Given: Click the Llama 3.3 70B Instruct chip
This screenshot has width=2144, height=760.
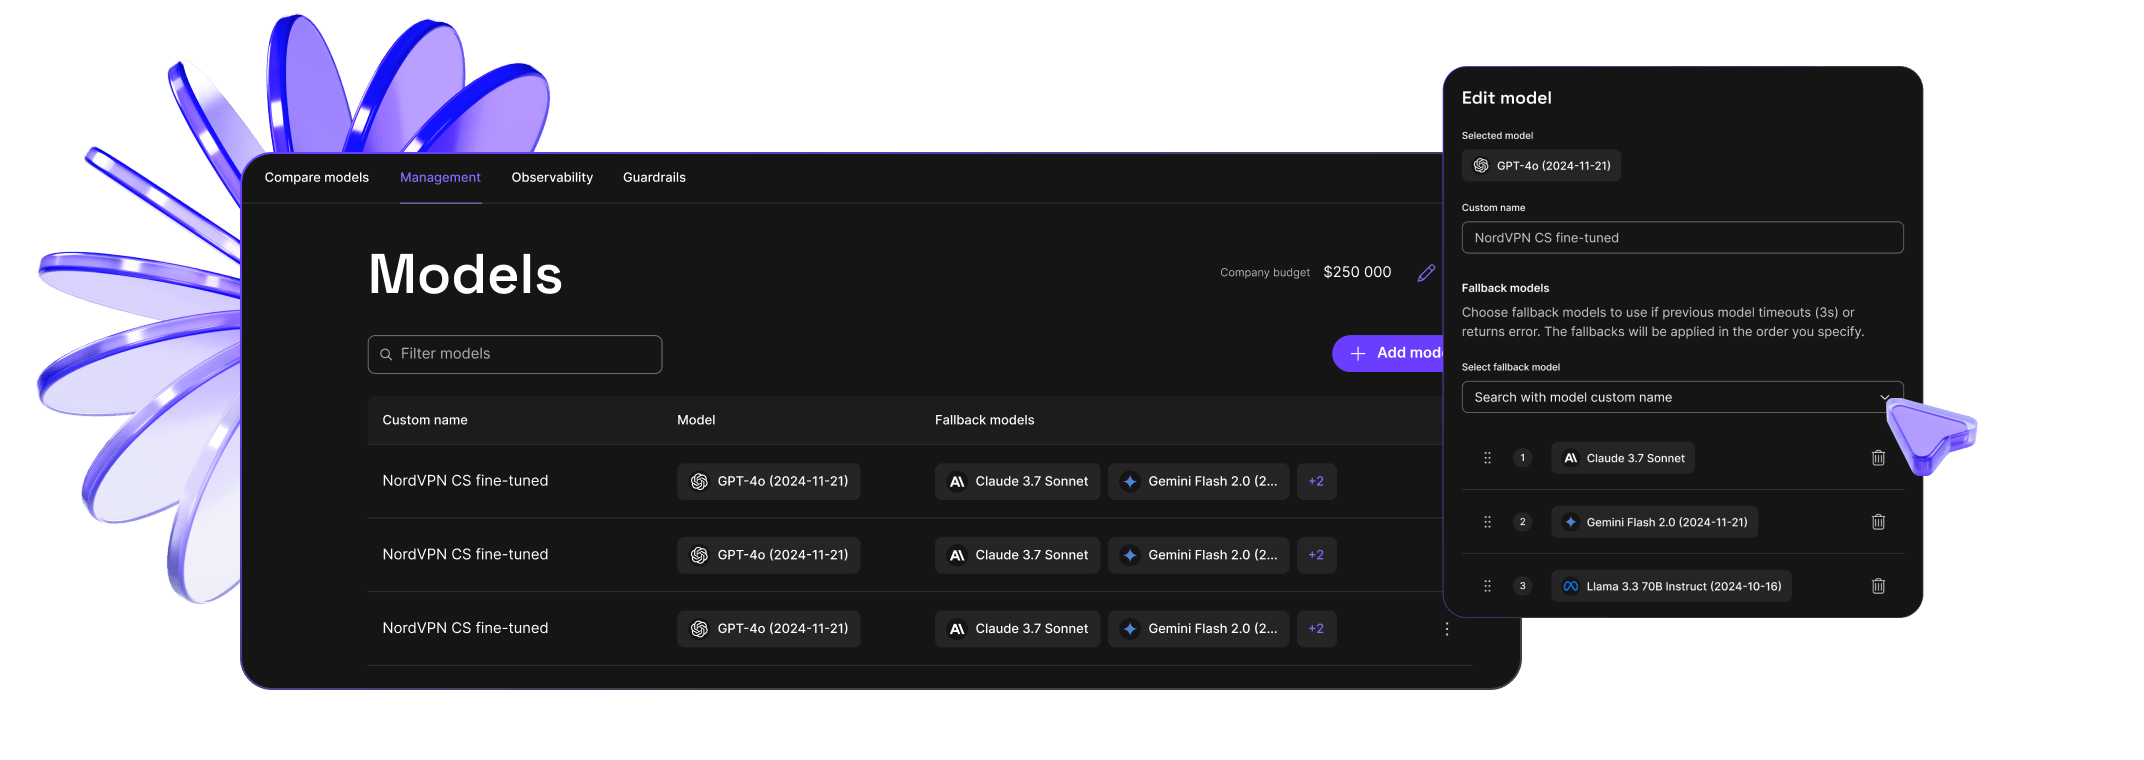Looking at the screenshot, I should [x=1671, y=586].
